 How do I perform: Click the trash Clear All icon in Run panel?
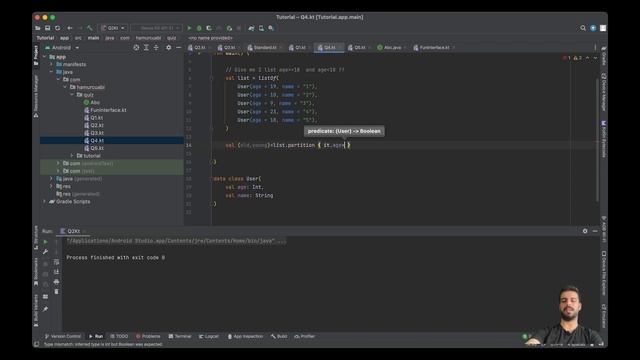tap(56, 292)
